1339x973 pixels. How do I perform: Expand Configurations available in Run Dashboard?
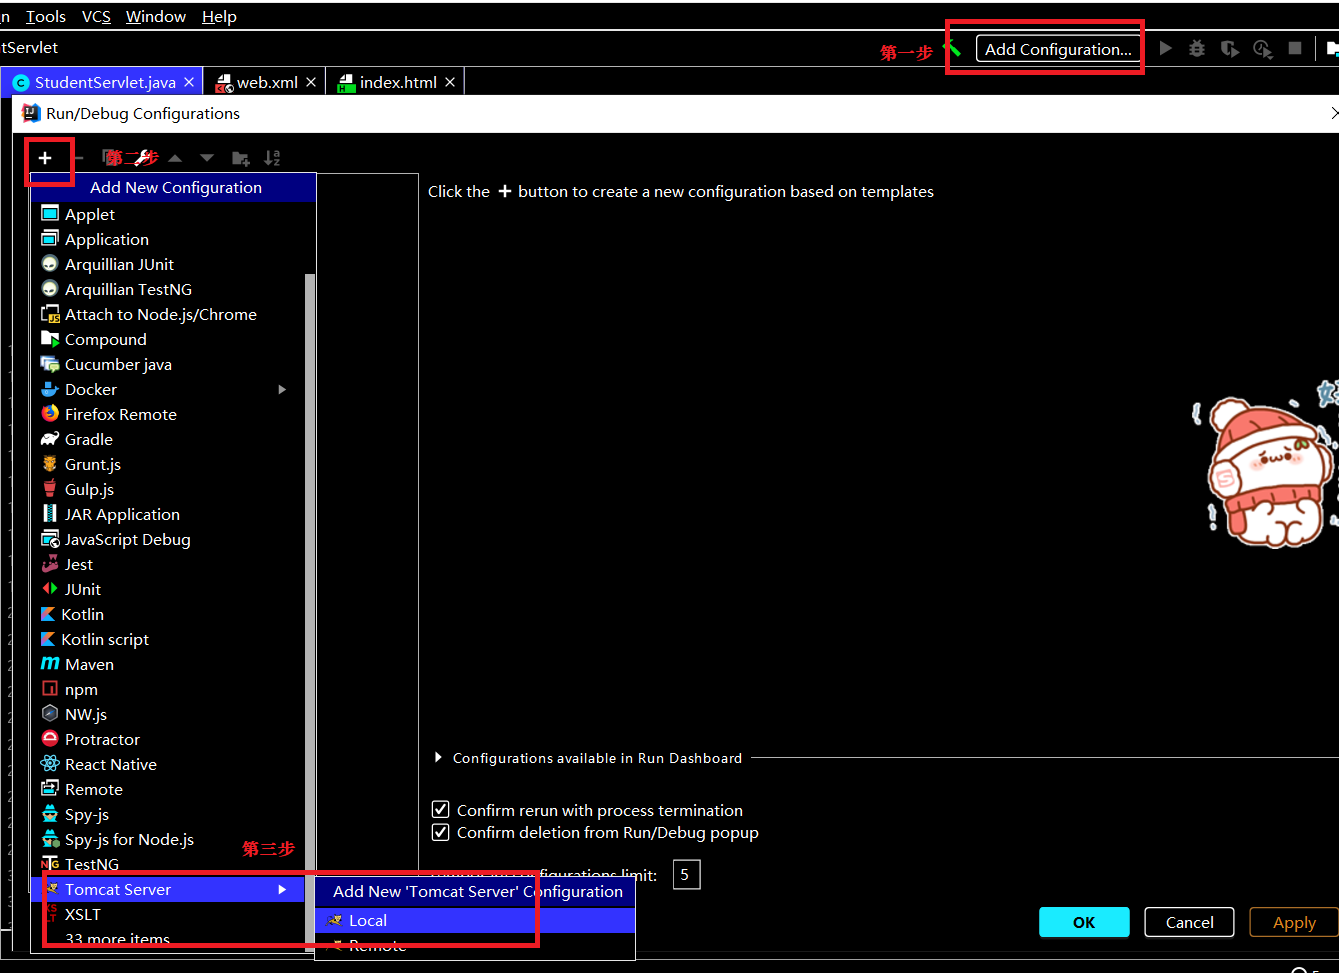438,758
